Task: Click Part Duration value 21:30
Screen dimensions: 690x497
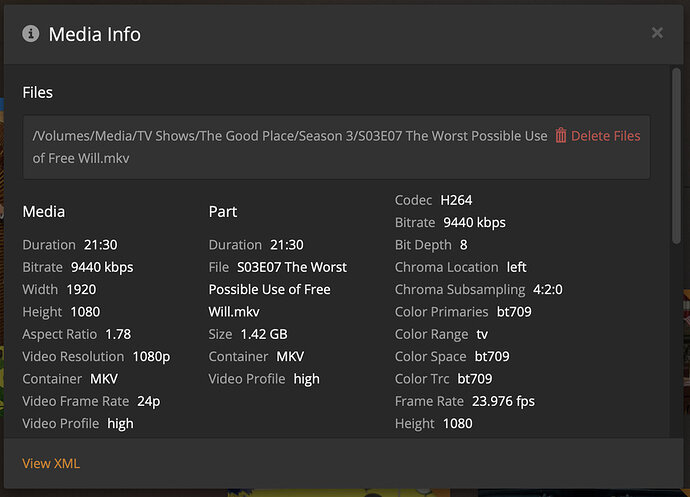Action: pyautogui.click(x=287, y=245)
